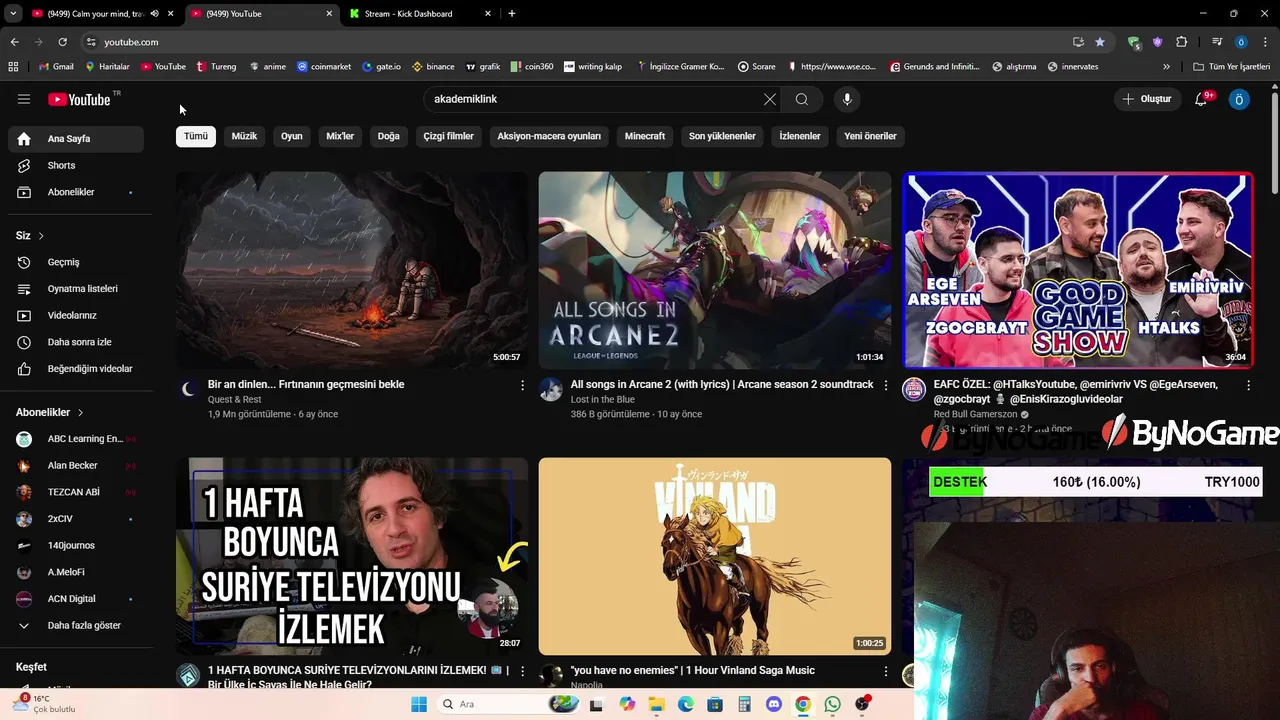Mute the 'Calm your mind' tab audio
The width and height of the screenshot is (1280, 720).
pyautogui.click(x=154, y=14)
